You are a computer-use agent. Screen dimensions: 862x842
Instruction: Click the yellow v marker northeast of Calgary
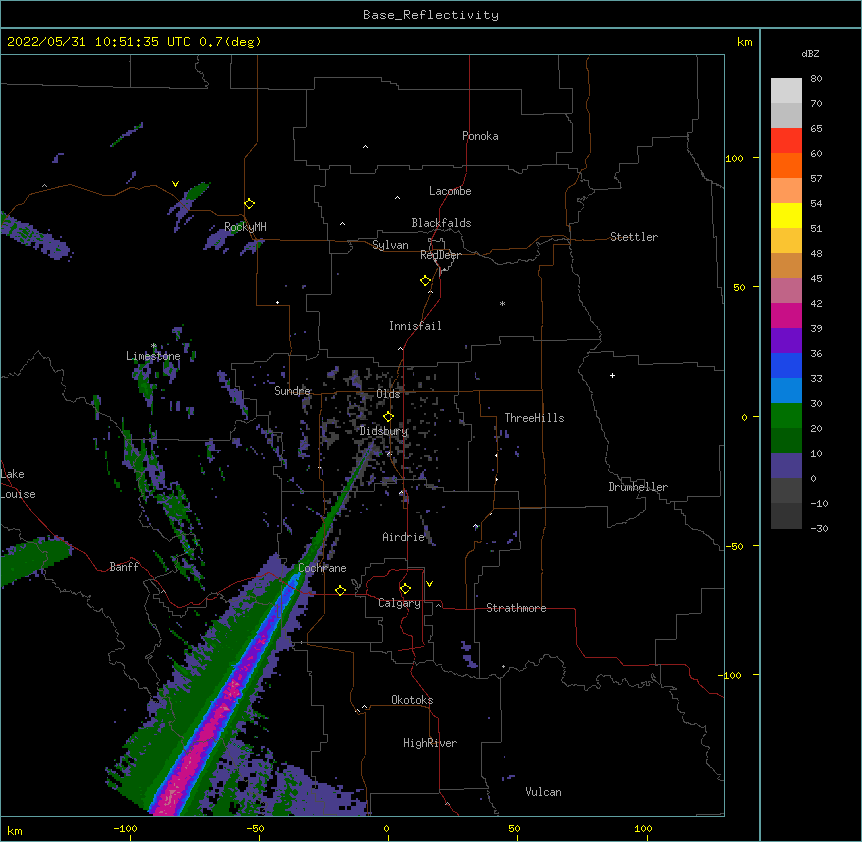(429, 584)
